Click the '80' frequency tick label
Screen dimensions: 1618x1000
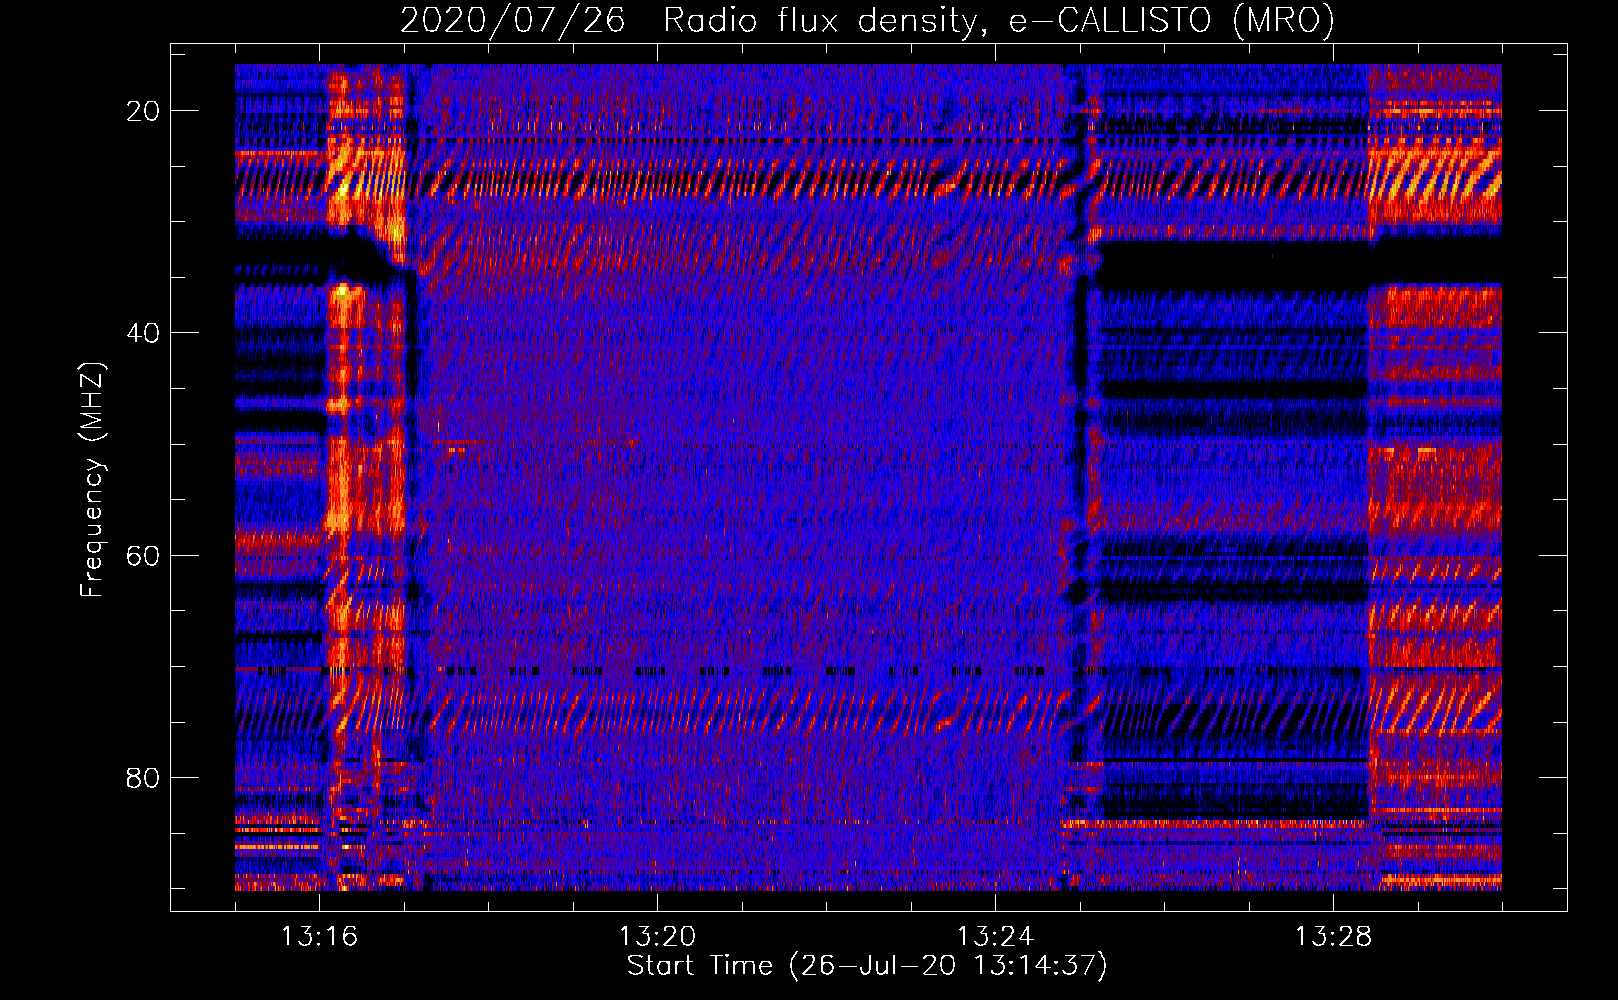tap(143, 777)
